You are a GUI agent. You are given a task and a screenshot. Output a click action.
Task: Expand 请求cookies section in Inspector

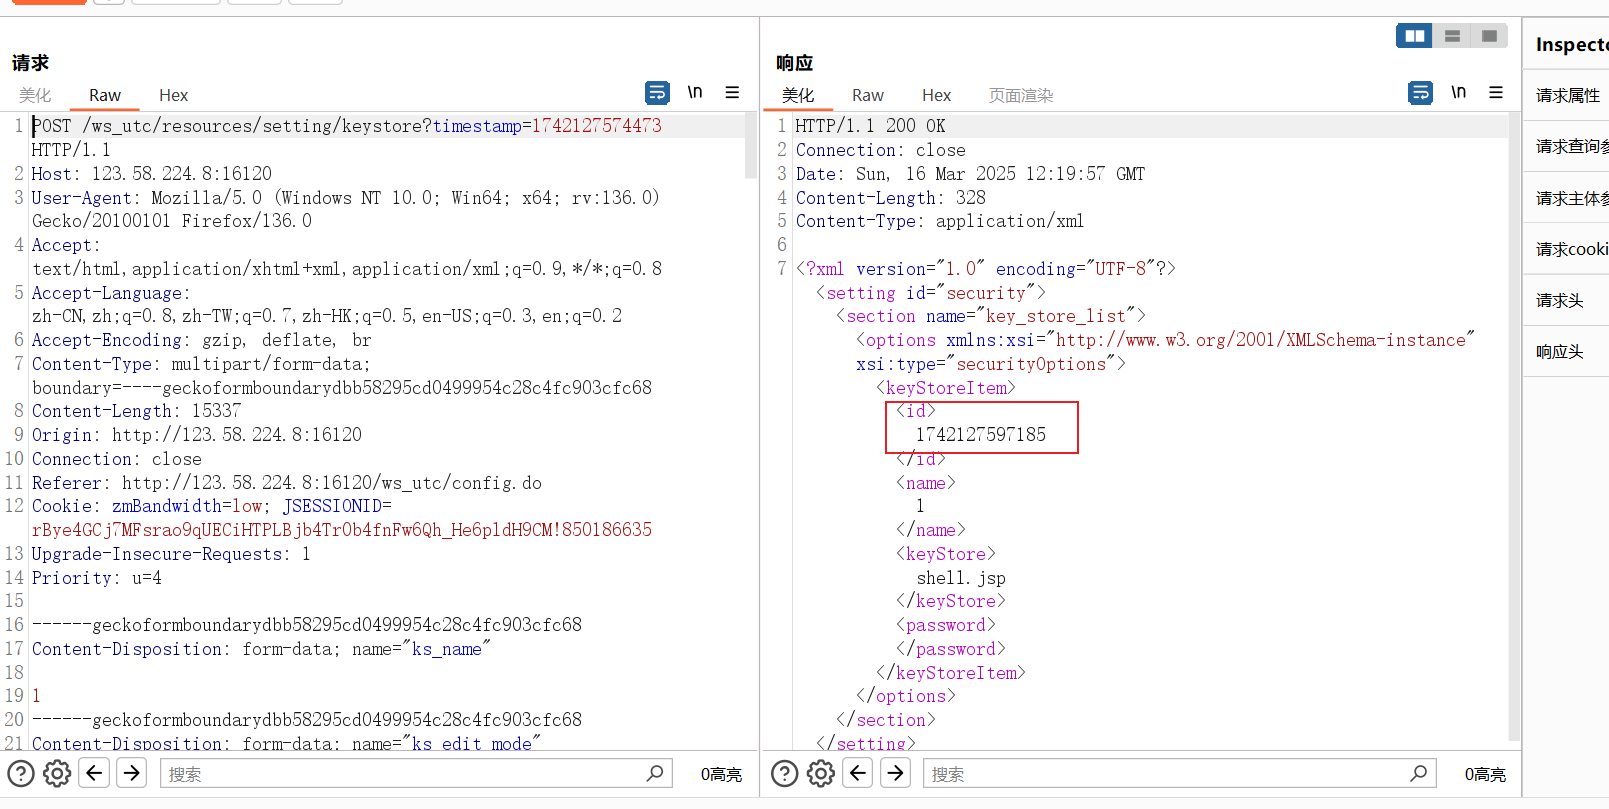point(1566,249)
